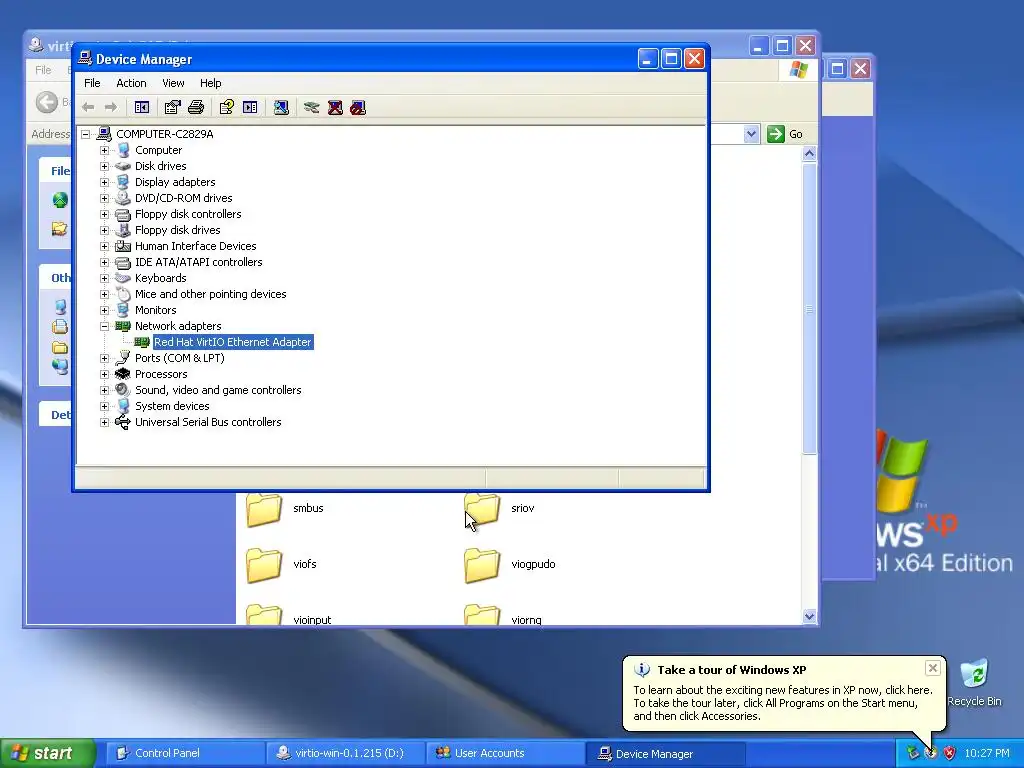Toggle the Show/Hide Console Tree toolbar icon
Viewport: 1024px width, 768px height.
pyautogui.click(x=142, y=107)
